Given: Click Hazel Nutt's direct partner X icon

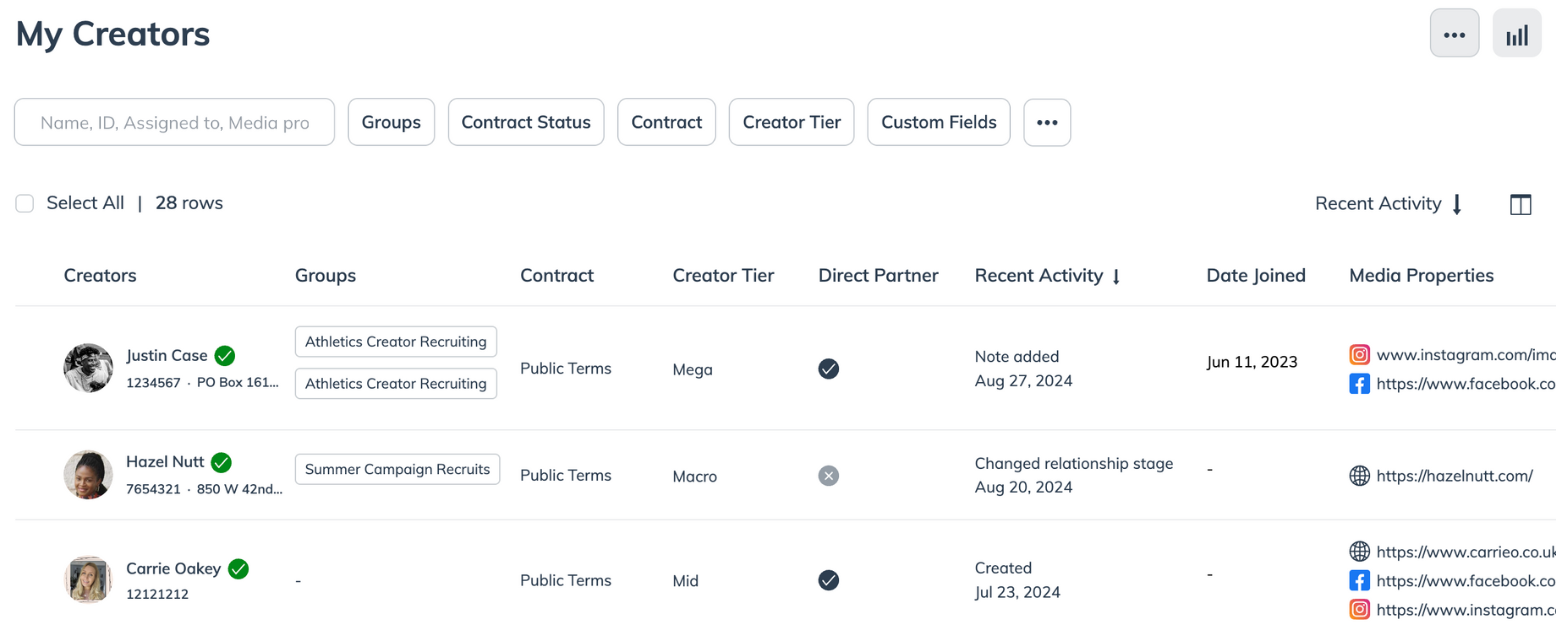Looking at the screenshot, I should (828, 476).
